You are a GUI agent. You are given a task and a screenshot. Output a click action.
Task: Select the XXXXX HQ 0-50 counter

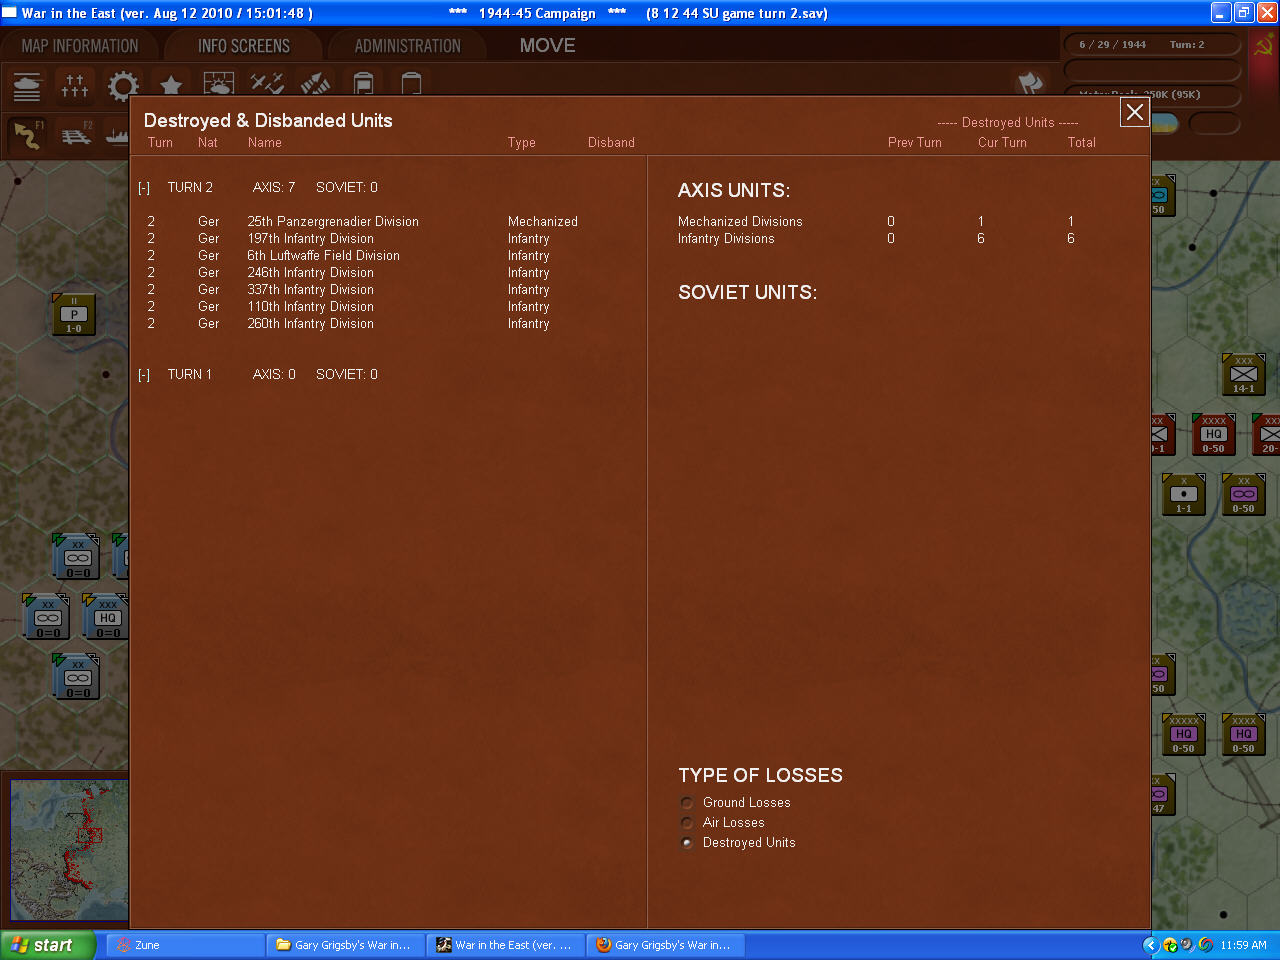1184,734
